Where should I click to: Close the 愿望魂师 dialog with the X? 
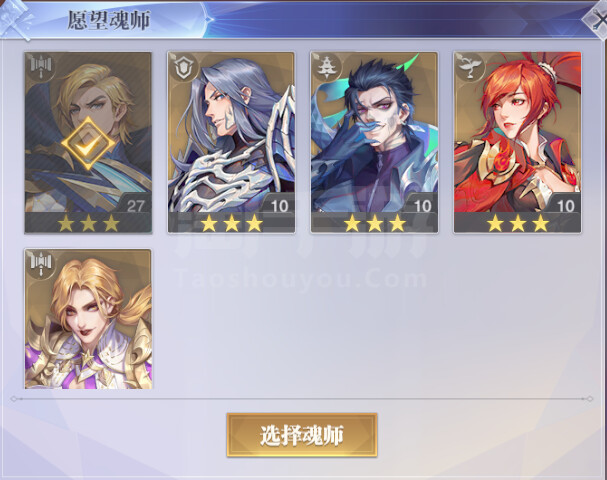[596, 20]
